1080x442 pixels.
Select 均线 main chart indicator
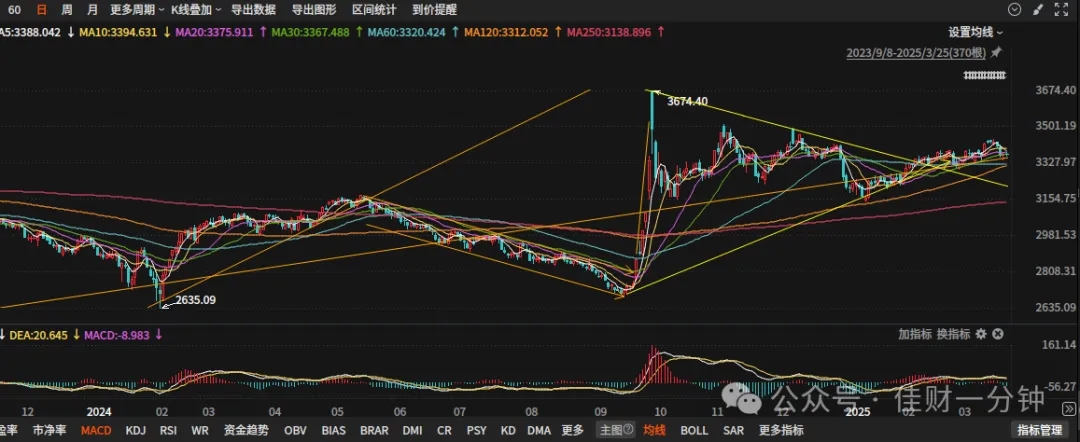point(654,430)
